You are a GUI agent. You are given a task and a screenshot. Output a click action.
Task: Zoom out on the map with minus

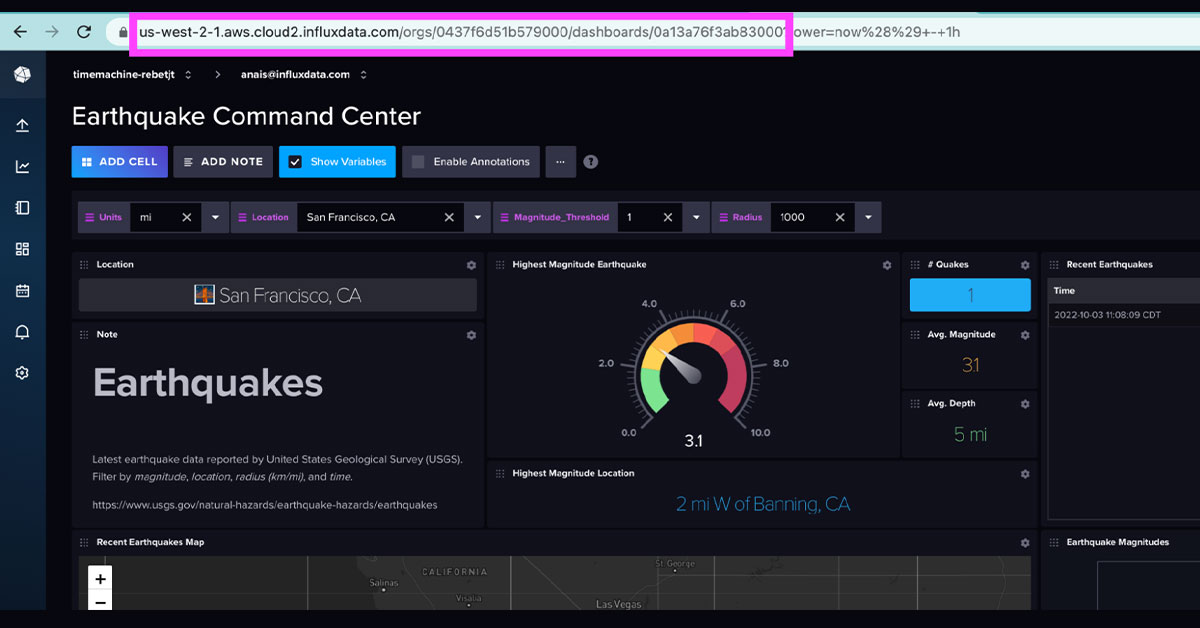click(x=100, y=601)
